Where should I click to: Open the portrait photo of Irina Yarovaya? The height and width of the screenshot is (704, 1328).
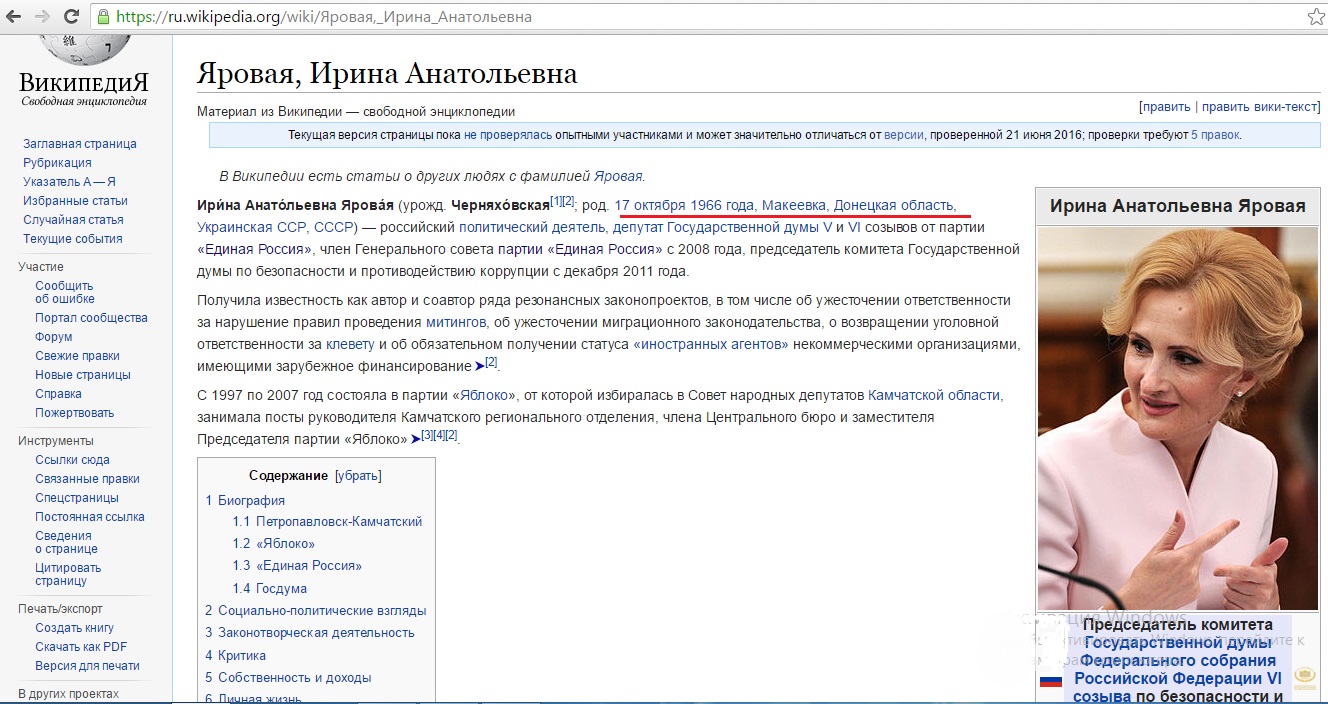[x=1177, y=418]
